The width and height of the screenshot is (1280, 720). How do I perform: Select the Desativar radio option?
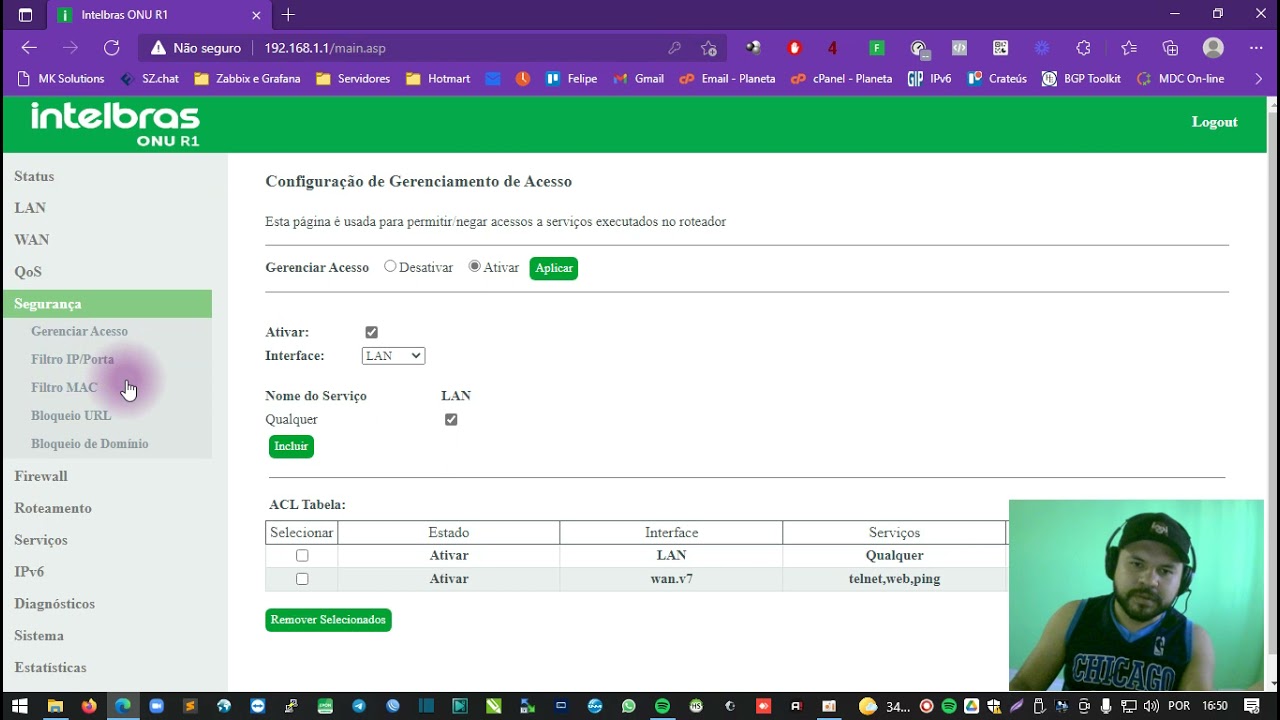390,267
